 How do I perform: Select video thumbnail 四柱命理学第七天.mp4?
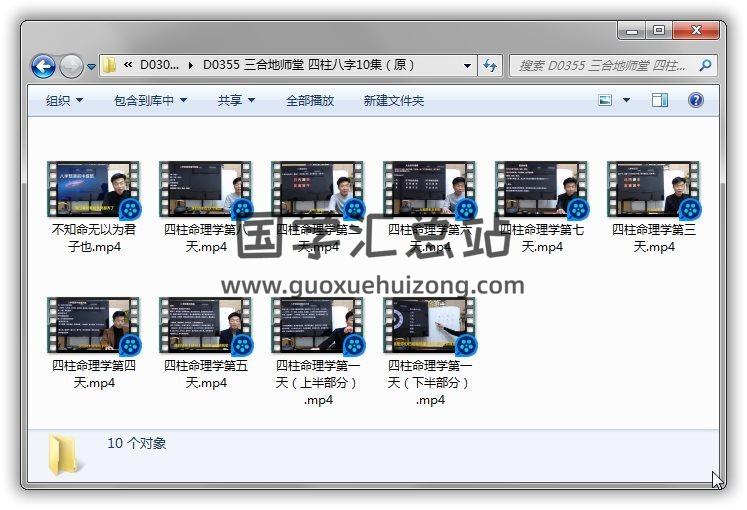(542, 190)
